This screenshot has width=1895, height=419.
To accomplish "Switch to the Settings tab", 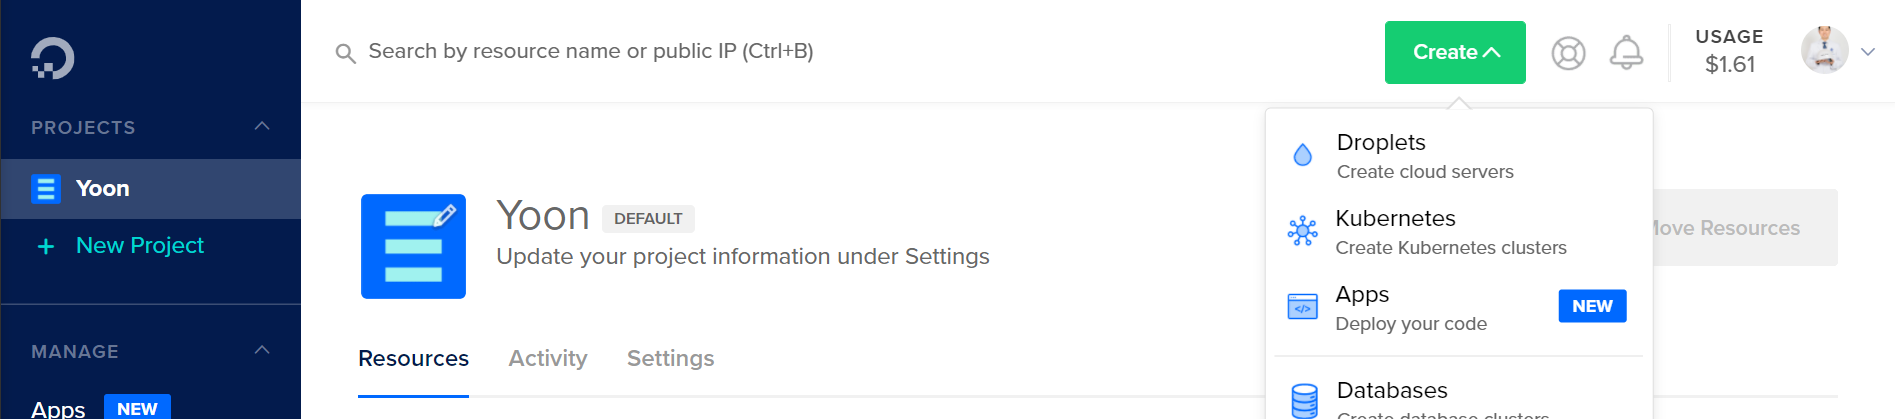I will coord(670,358).
